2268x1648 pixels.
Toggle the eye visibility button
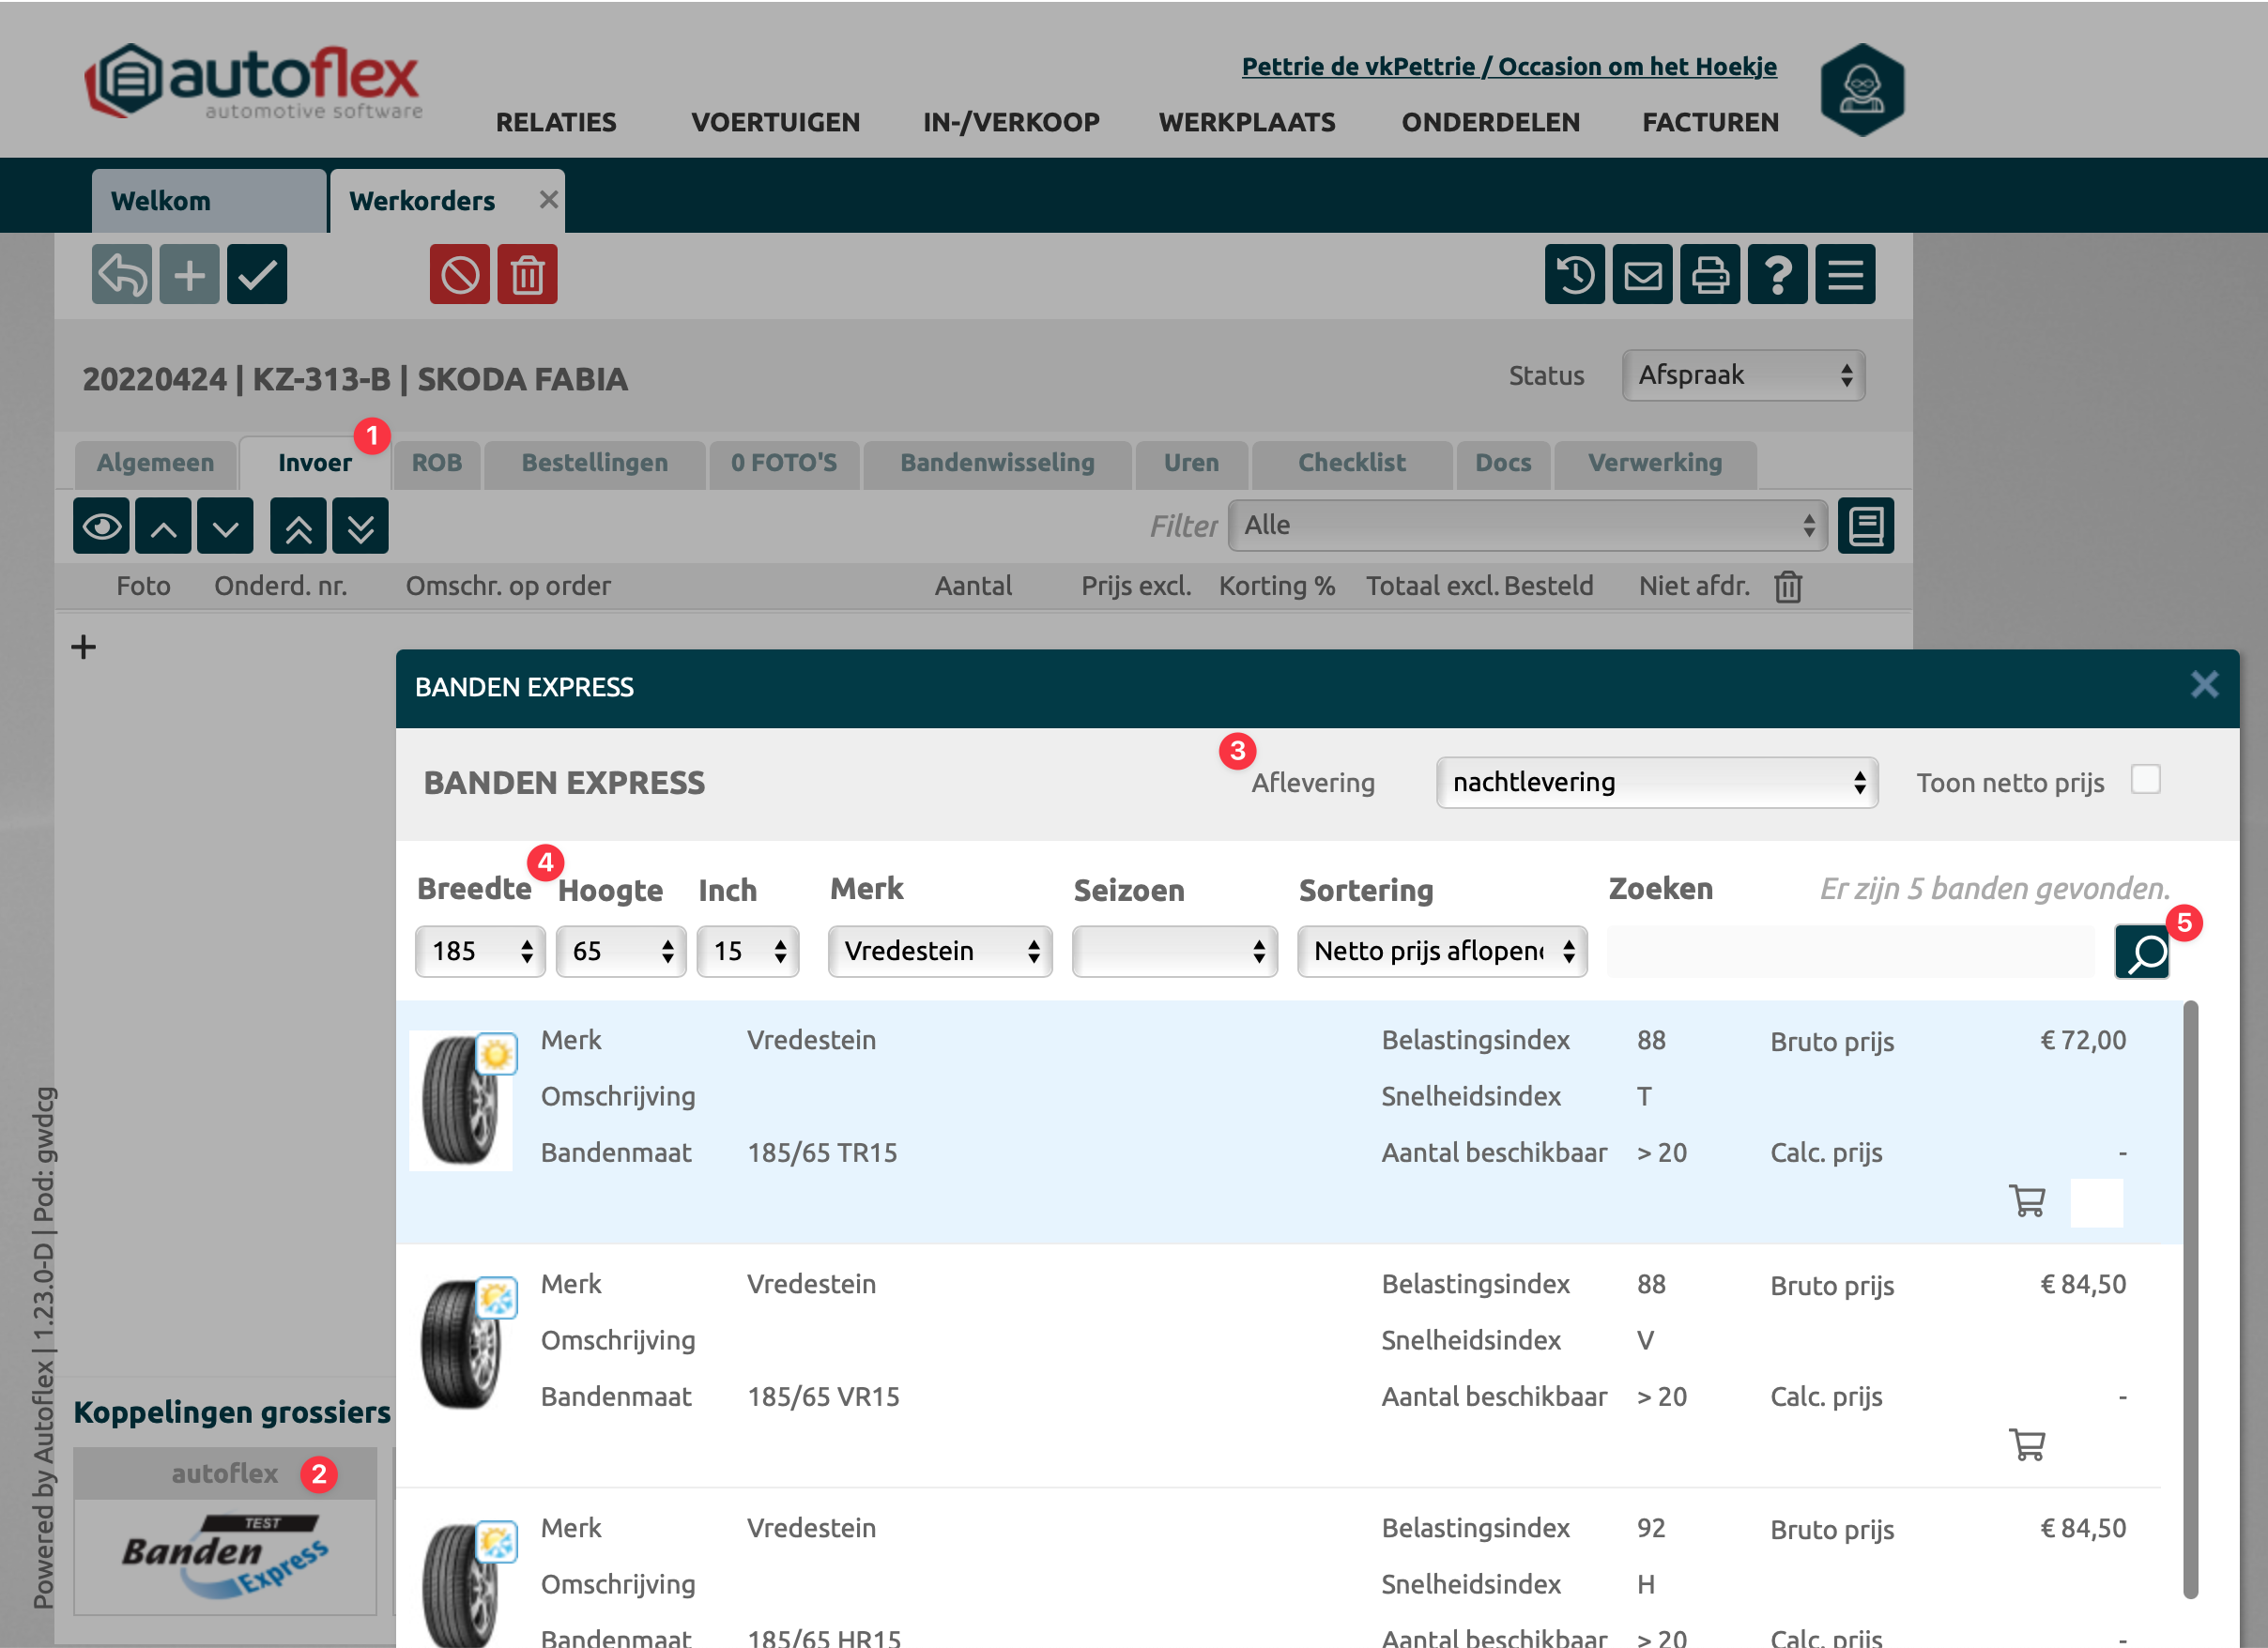coord(101,526)
